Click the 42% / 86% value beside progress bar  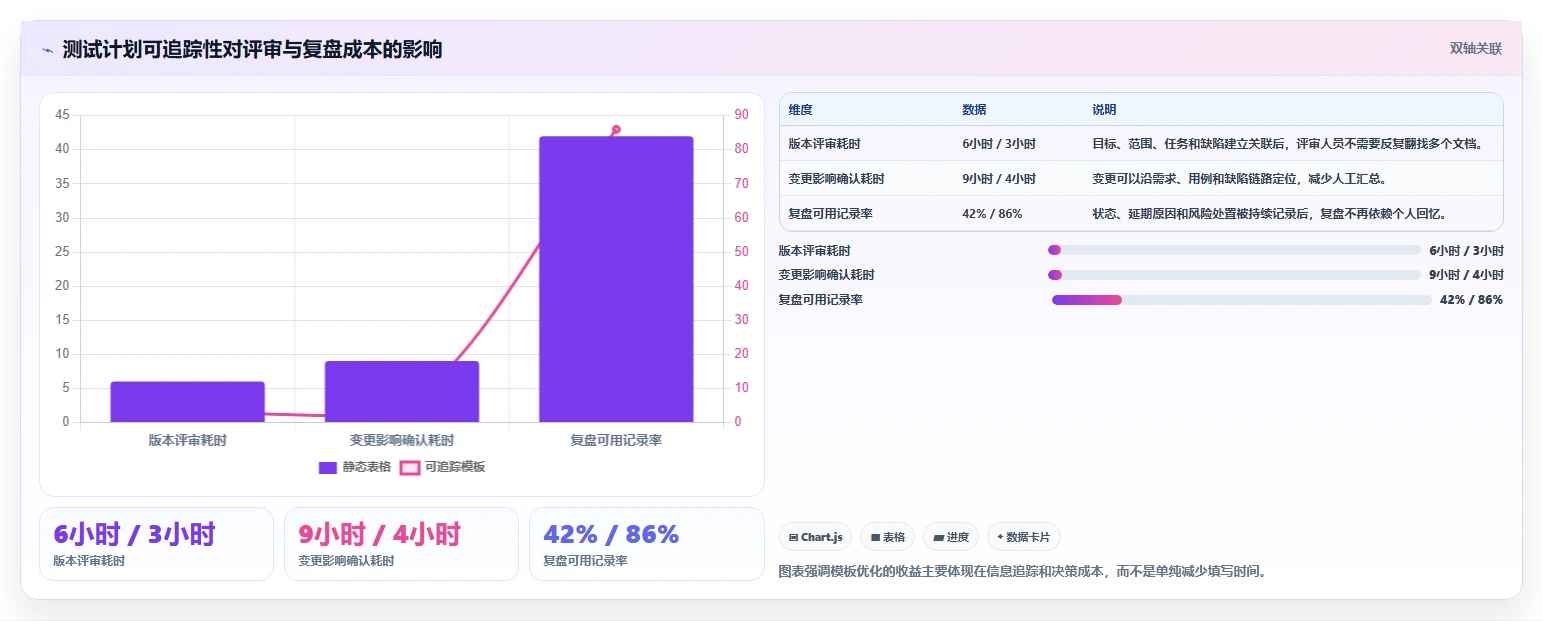coord(1471,300)
